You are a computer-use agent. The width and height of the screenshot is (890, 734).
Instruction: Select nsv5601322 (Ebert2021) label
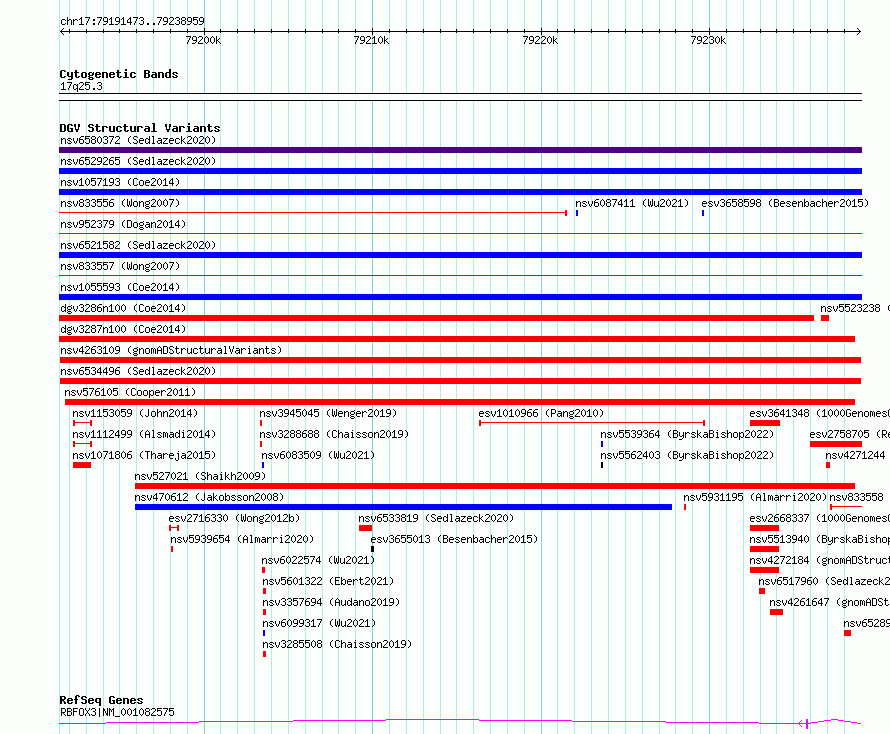click(328, 581)
